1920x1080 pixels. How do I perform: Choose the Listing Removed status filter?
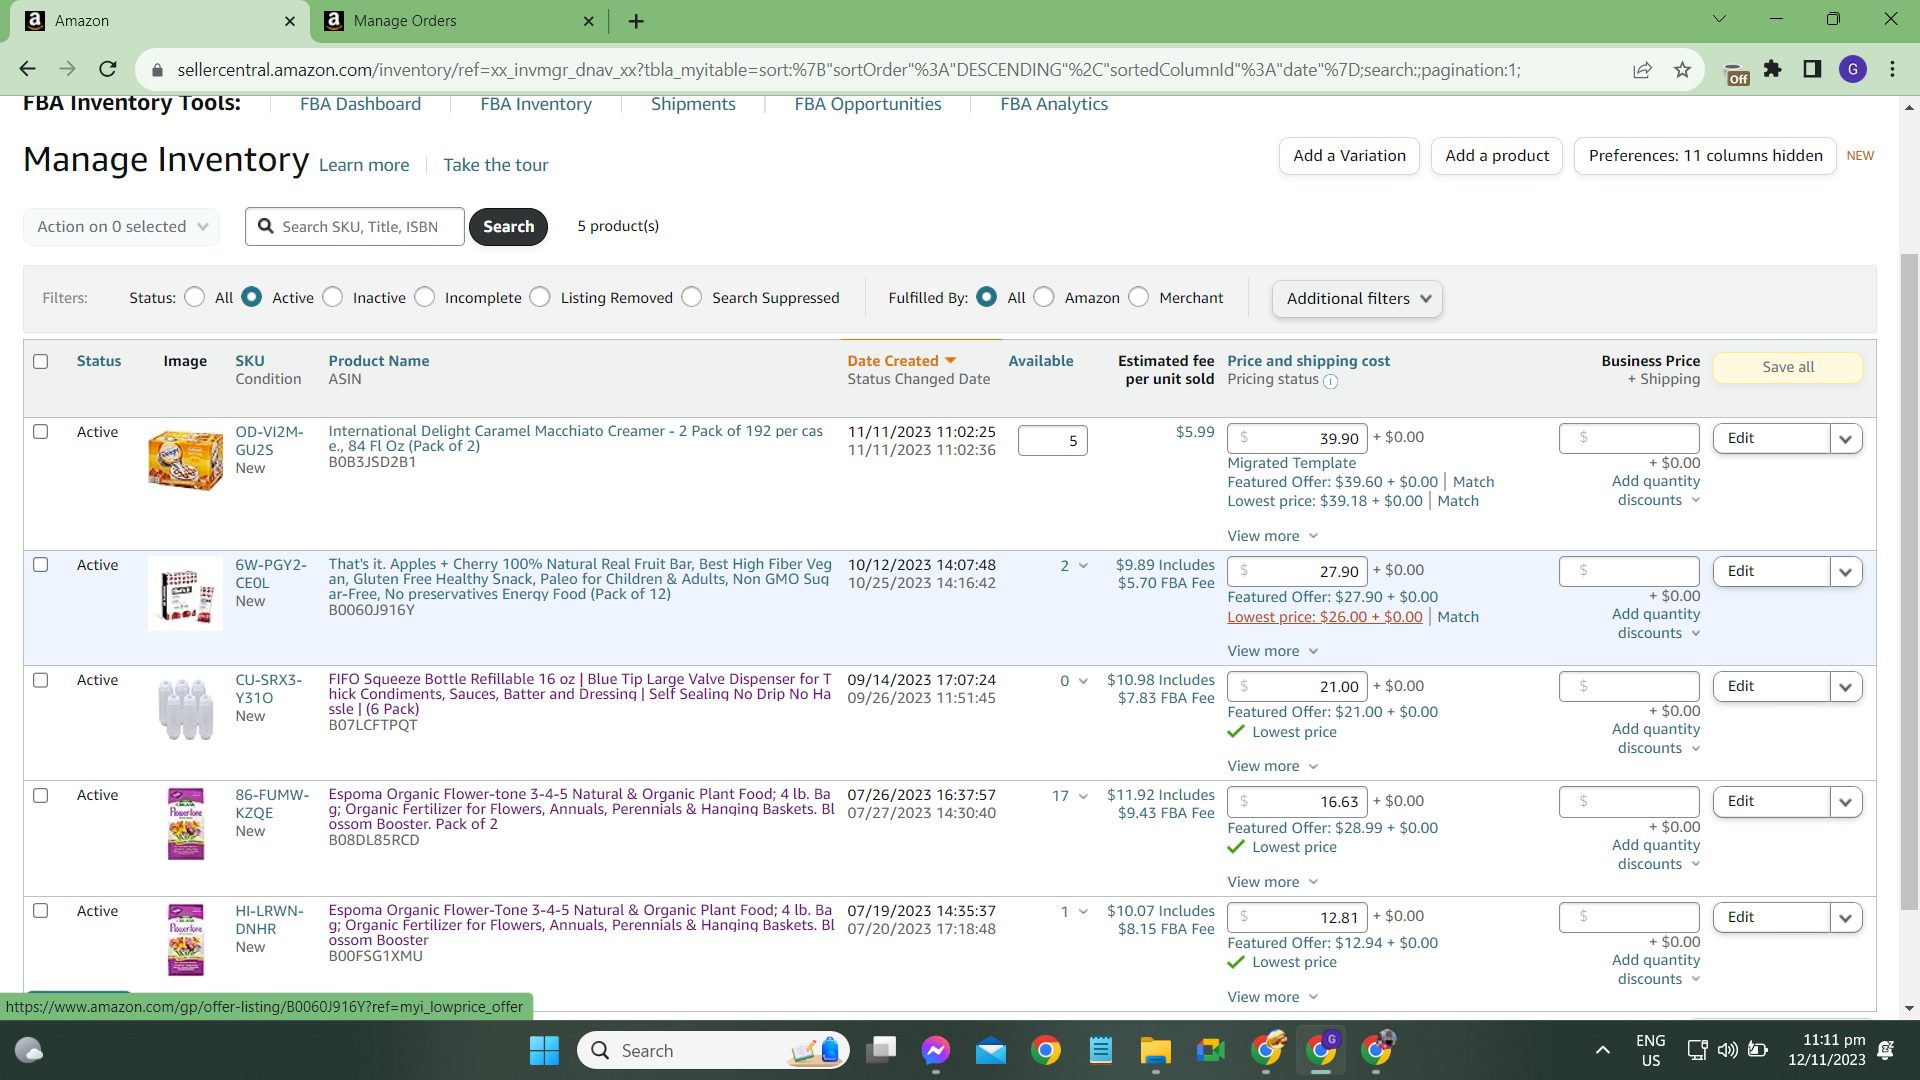click(540, 297)
